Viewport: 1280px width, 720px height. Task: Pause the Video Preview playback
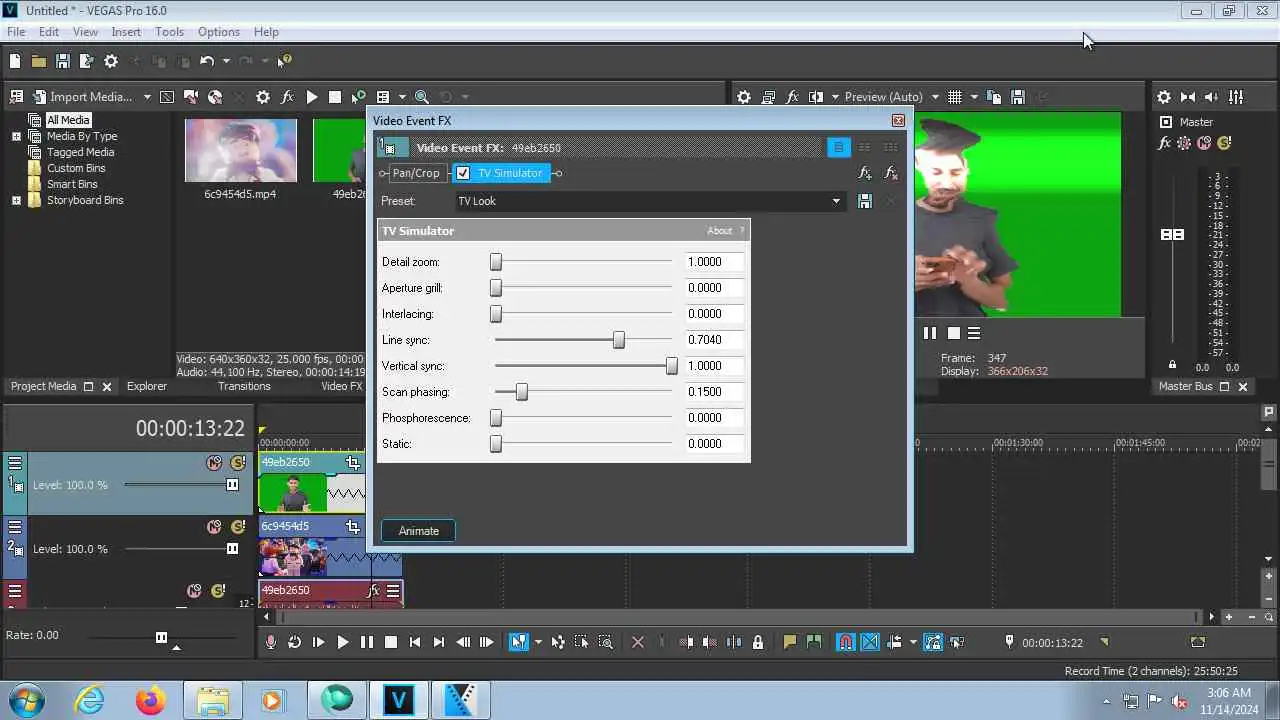(x=930, y=333)
